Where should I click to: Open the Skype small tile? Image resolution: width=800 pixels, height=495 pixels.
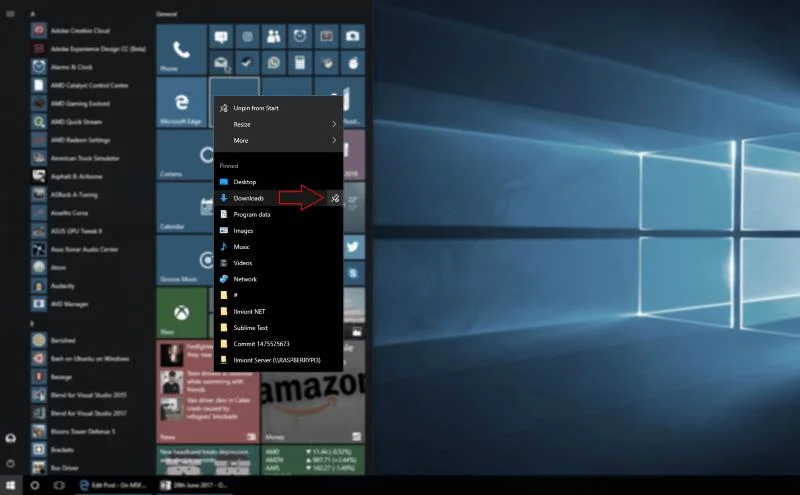click(x=354, y=274)
